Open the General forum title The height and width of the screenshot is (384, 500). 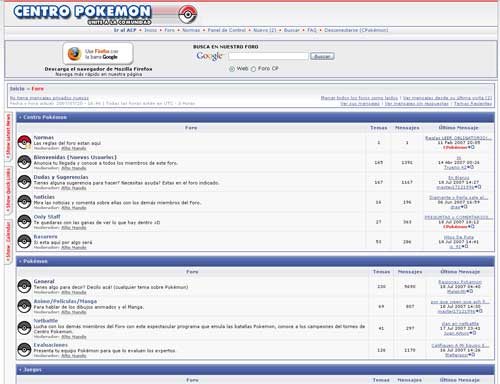click(44, 281)
